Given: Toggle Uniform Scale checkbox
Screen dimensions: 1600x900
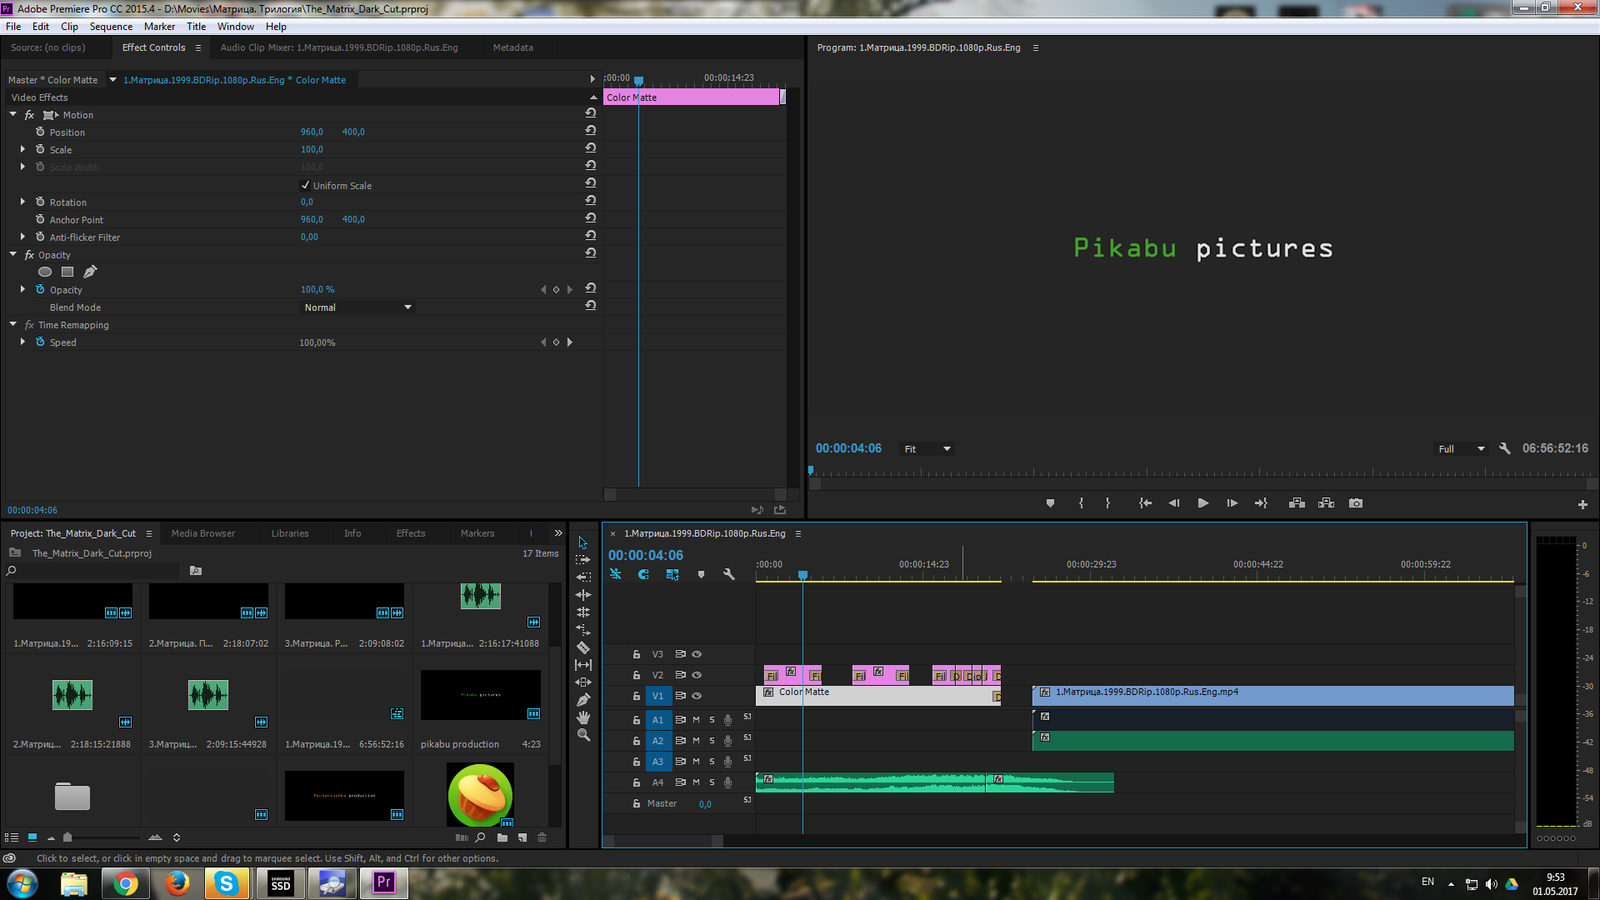Looking at the screenshot, I should [x=305, y=185].
